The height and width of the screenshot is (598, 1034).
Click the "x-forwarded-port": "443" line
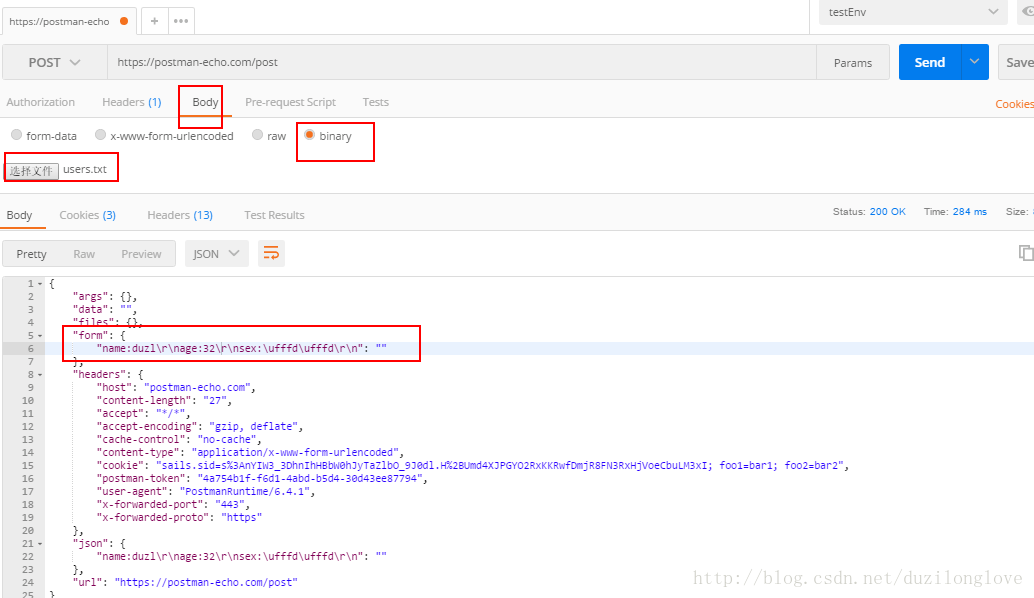click(x=173, y=505)
